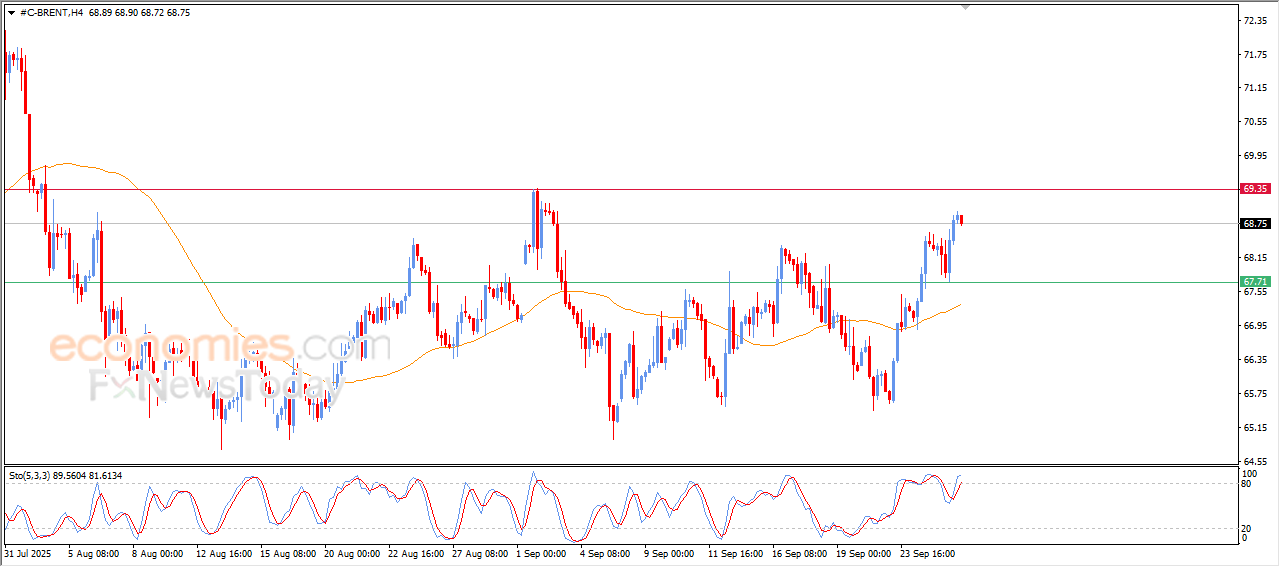Click the 23 Sep 16:00 time label
This screenshot has width=1280, height=567.
click(x=927, y=552)
